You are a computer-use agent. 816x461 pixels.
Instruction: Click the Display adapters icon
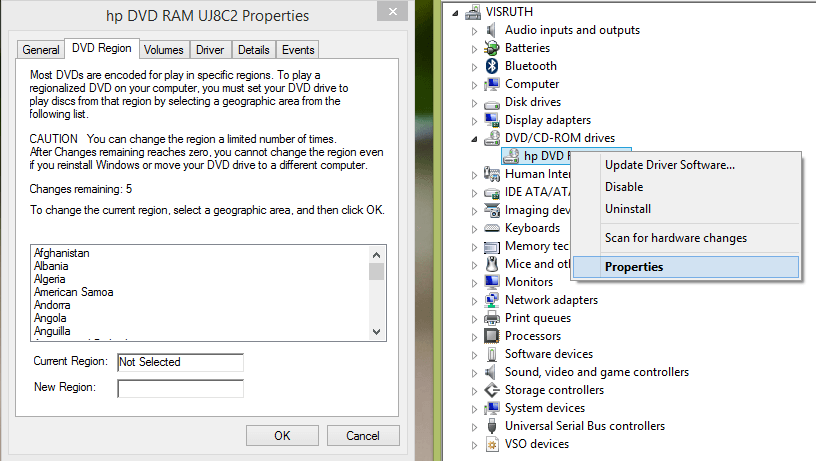(x=492, y=120)
